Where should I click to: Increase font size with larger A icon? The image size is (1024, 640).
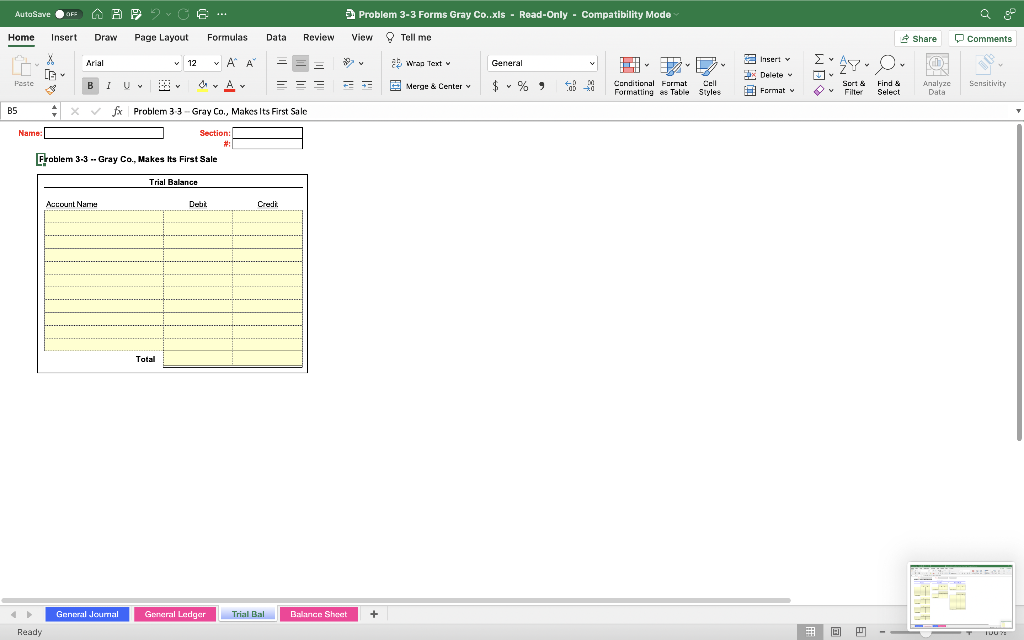232,63
